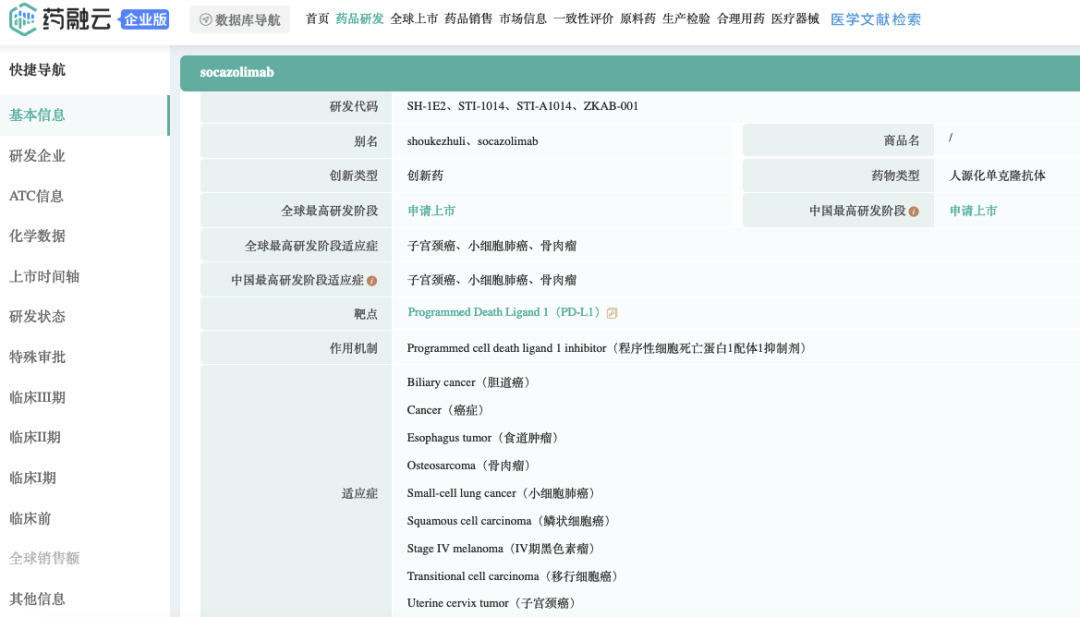The image size is (1080, 617).
Task: Open the 市场信息 menu item
Action: 523,19
